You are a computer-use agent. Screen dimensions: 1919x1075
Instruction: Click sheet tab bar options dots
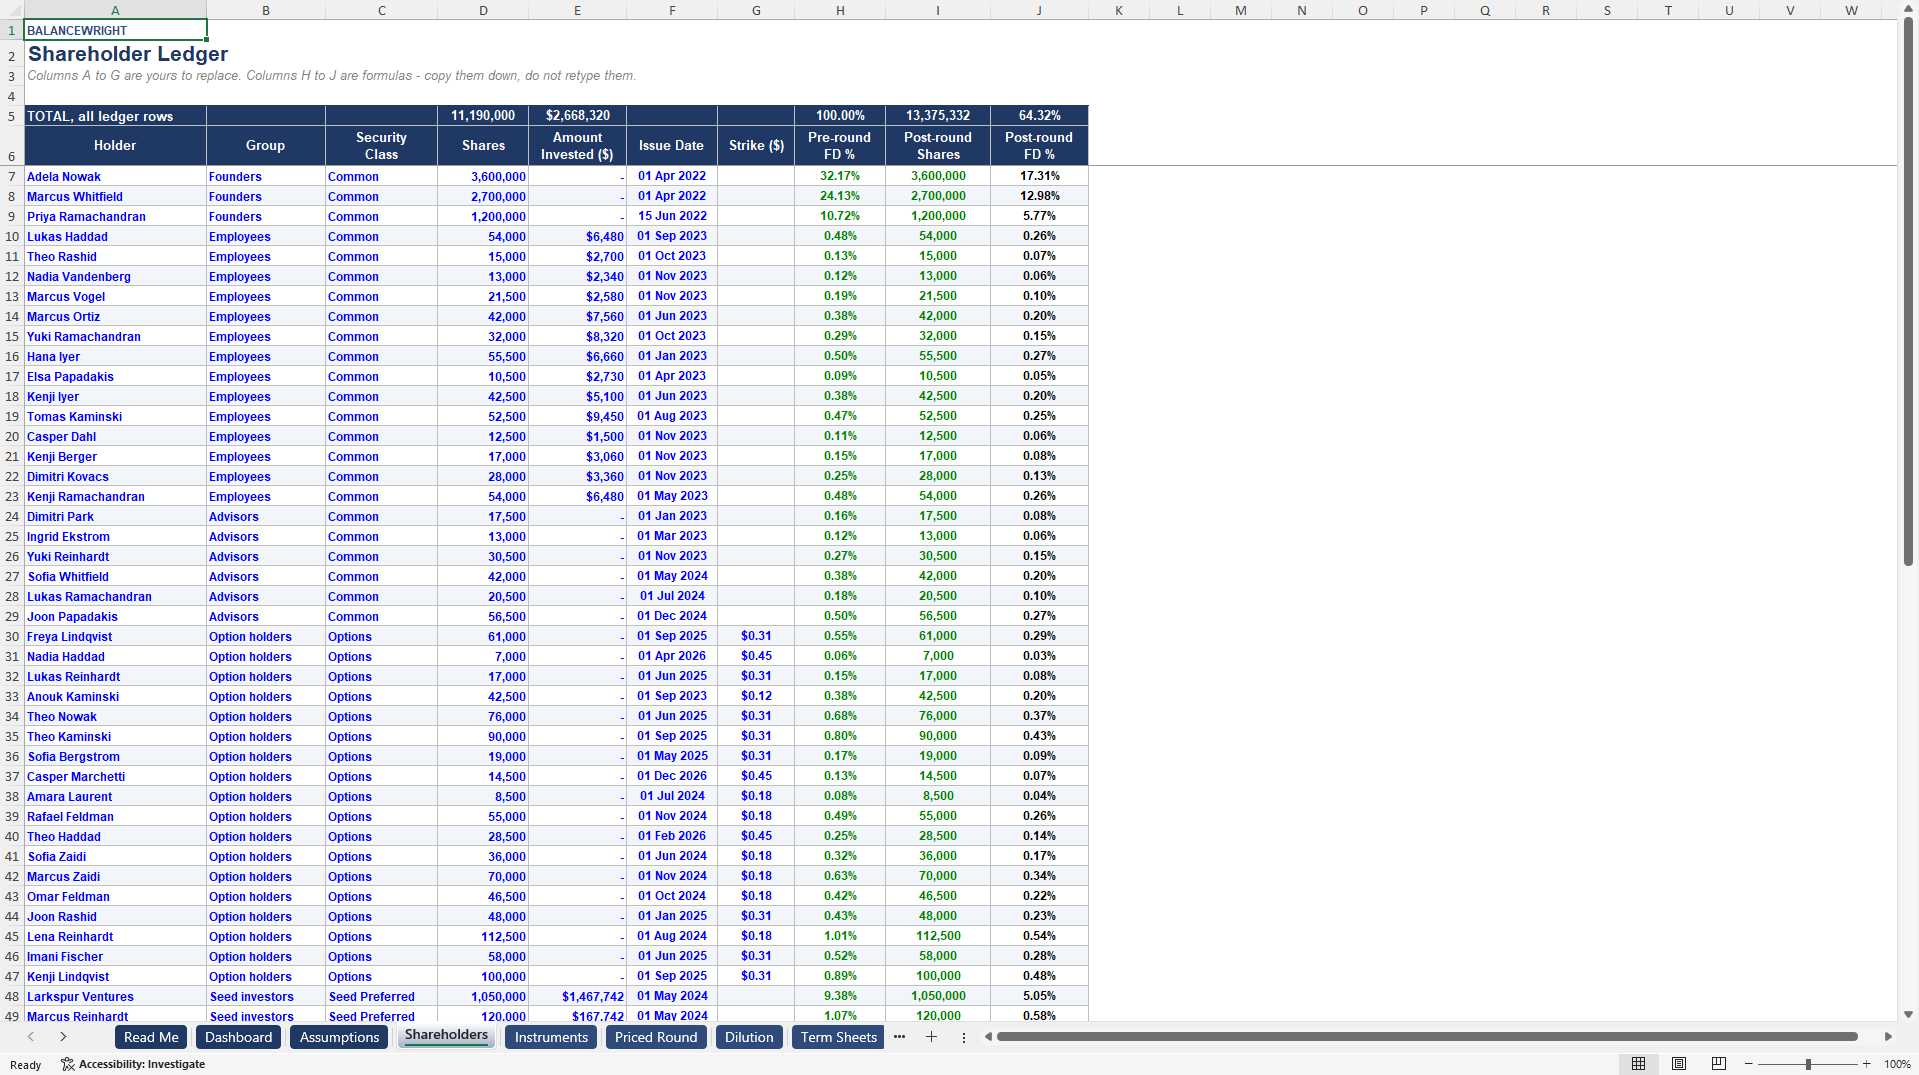pyautogui.click(x=964, y=1037)
